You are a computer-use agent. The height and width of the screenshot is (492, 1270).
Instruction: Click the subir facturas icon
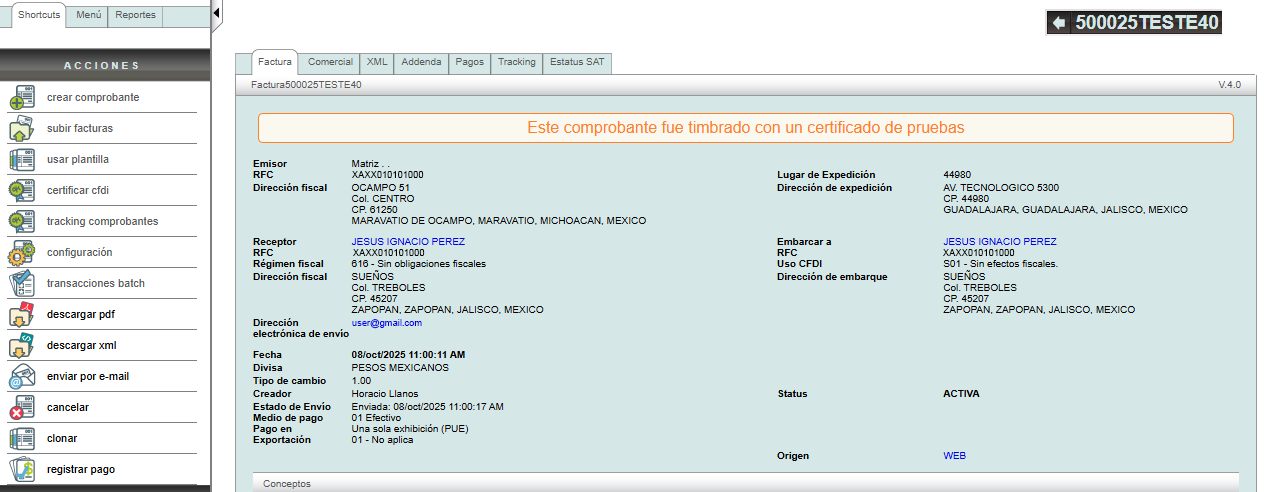[x=22, y=129]
